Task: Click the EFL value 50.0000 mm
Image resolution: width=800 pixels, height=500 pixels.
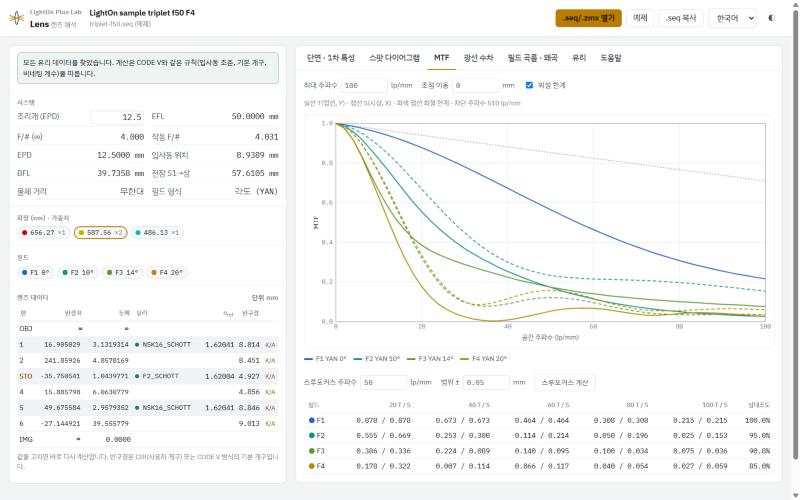Action: 255,116
